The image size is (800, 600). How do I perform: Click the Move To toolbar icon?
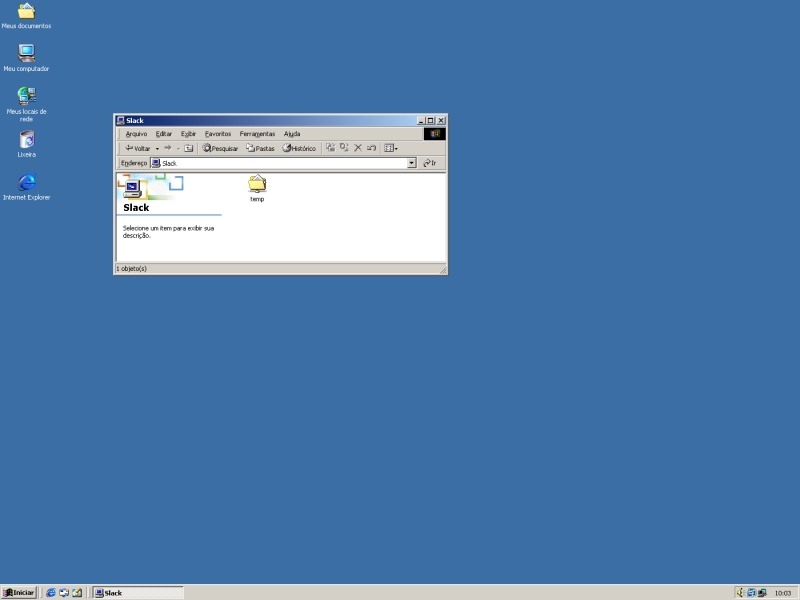[x=331, y=148]
